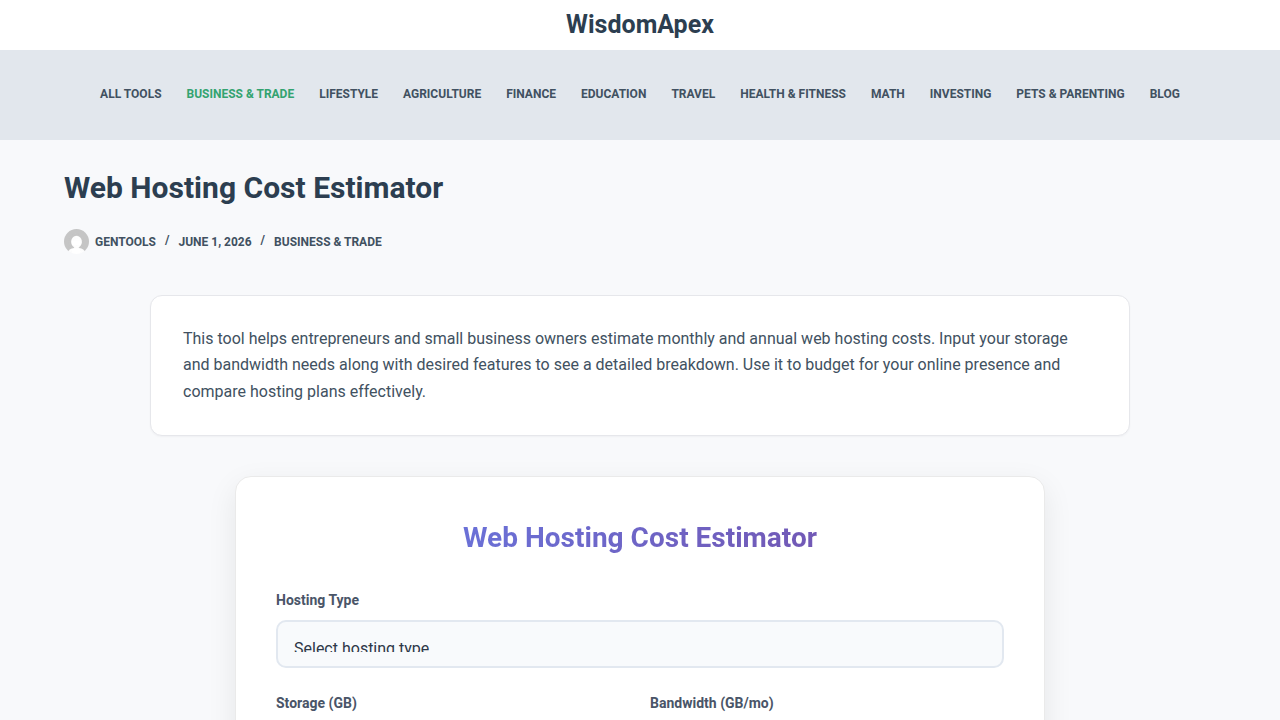
Task: Click the purple Web Hosting Cost Estimator heading
Action: [x=640, y=537]
